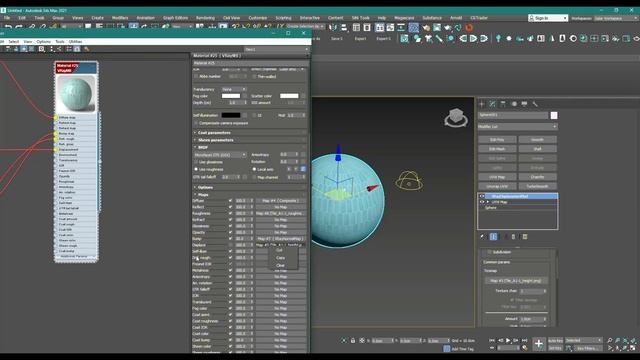Open the Display panel tab icon

(x=524, y=104)
